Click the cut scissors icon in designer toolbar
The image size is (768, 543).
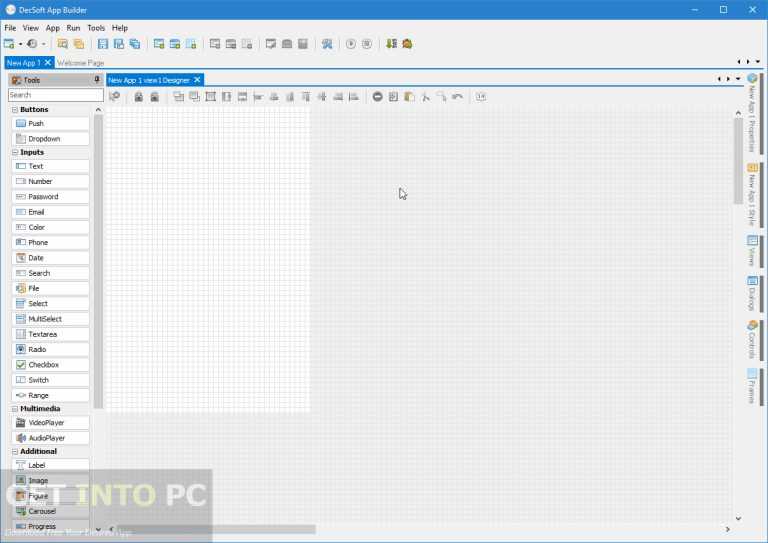click(x=426, y=97)
